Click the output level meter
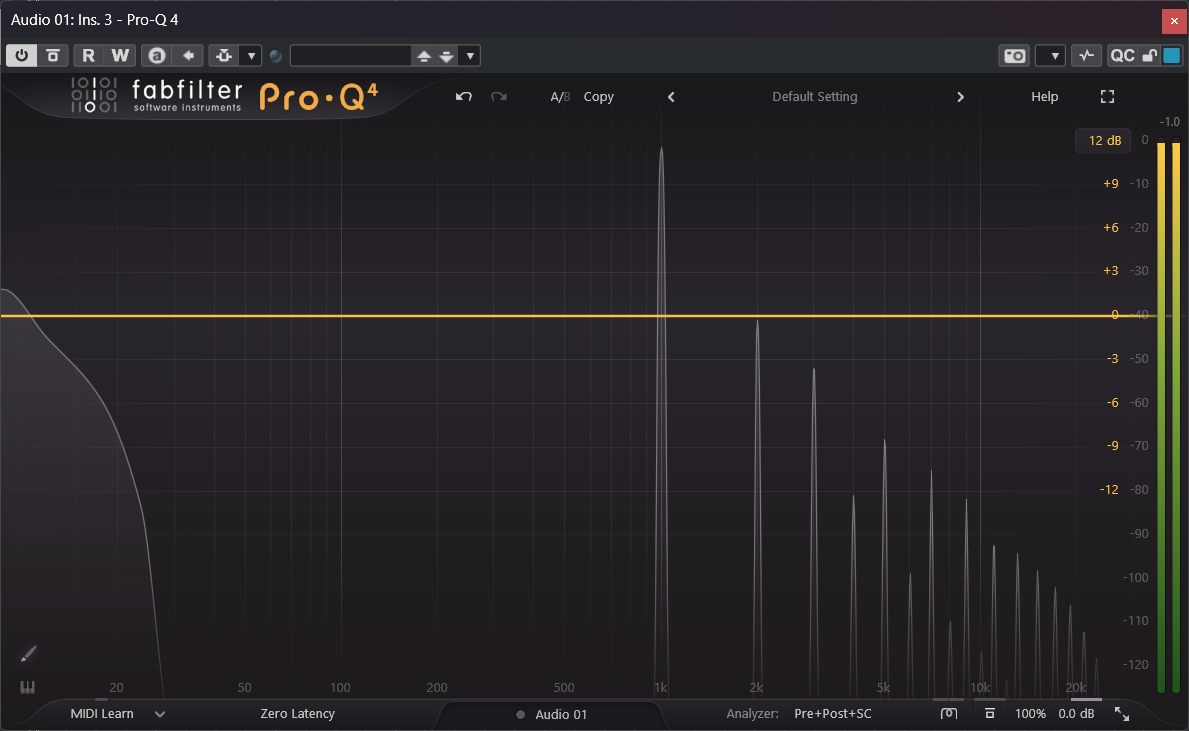 point(1169,416)
